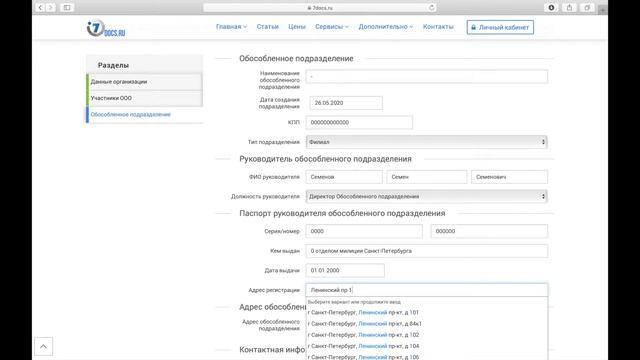
Task: Click the КПП input field
Action: click(x=359, y=122)
